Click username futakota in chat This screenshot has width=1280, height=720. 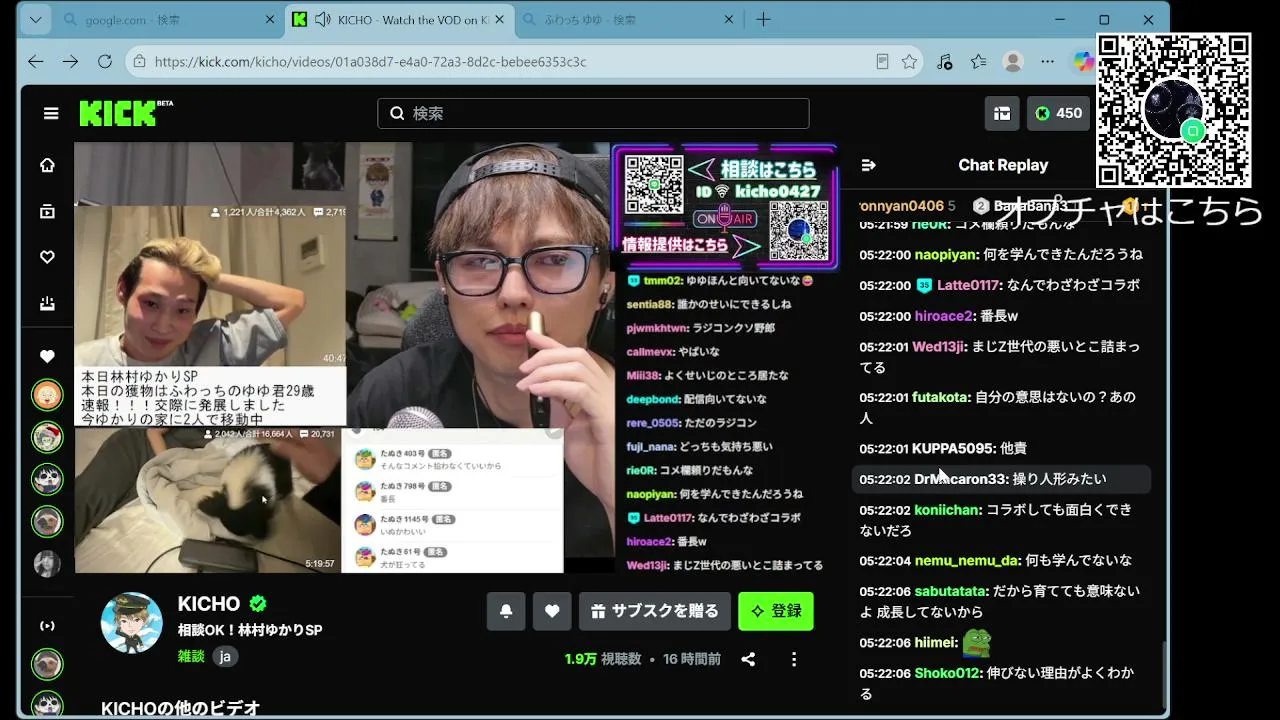click(941, 397)
